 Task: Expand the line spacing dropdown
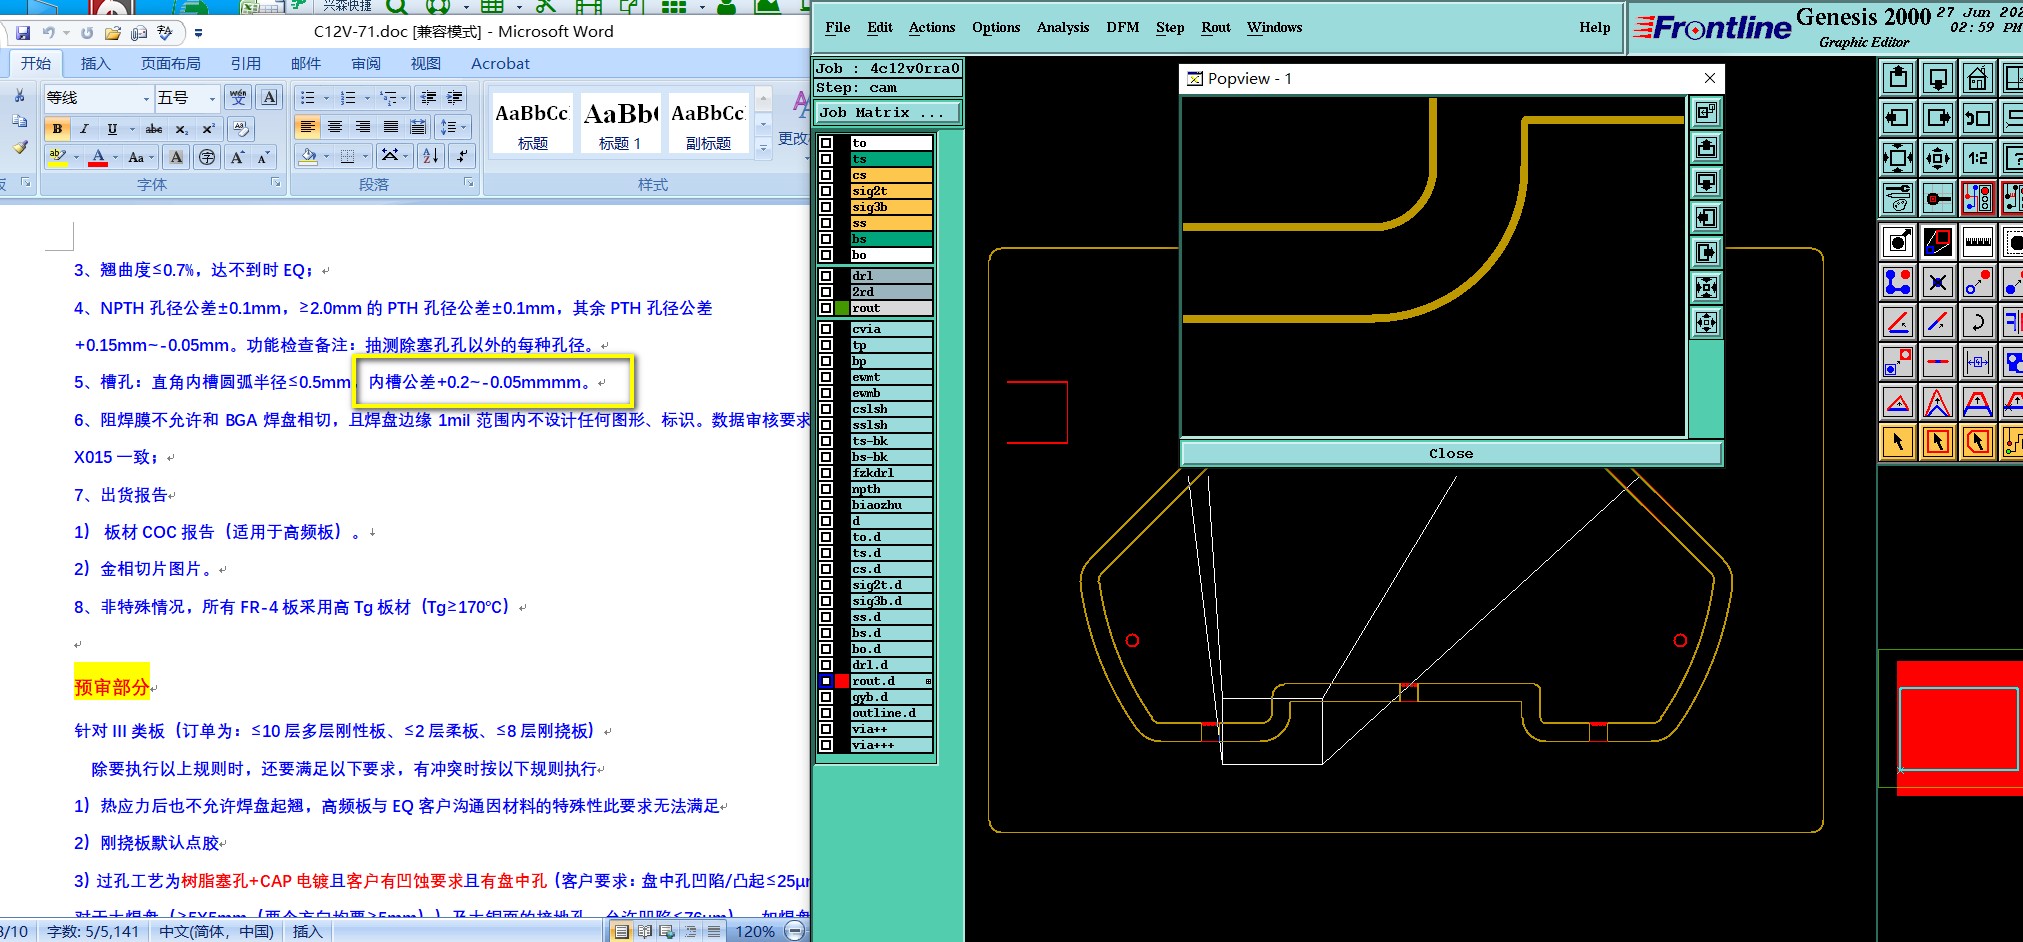(464, 127)
